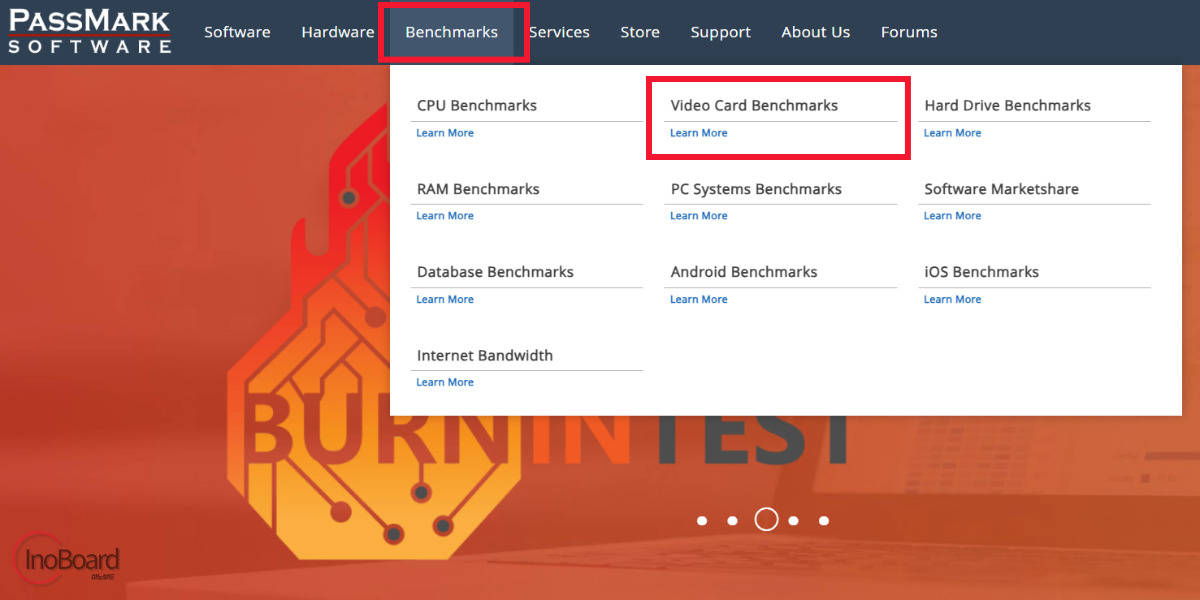Open the Services menu
Image resolution: width=1200 pixels, height=600 pixels.
559,32
